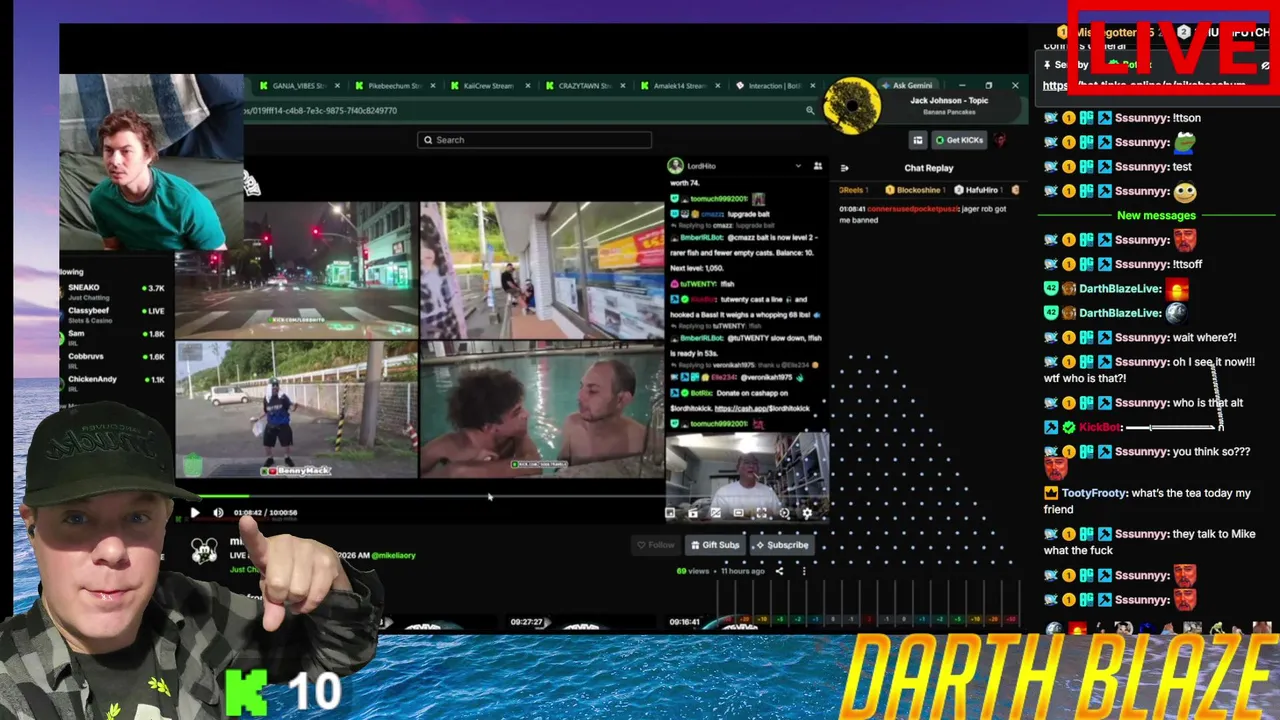
Task: Click the Blockoshine gifter badge
Action: (x=913, y=190)
